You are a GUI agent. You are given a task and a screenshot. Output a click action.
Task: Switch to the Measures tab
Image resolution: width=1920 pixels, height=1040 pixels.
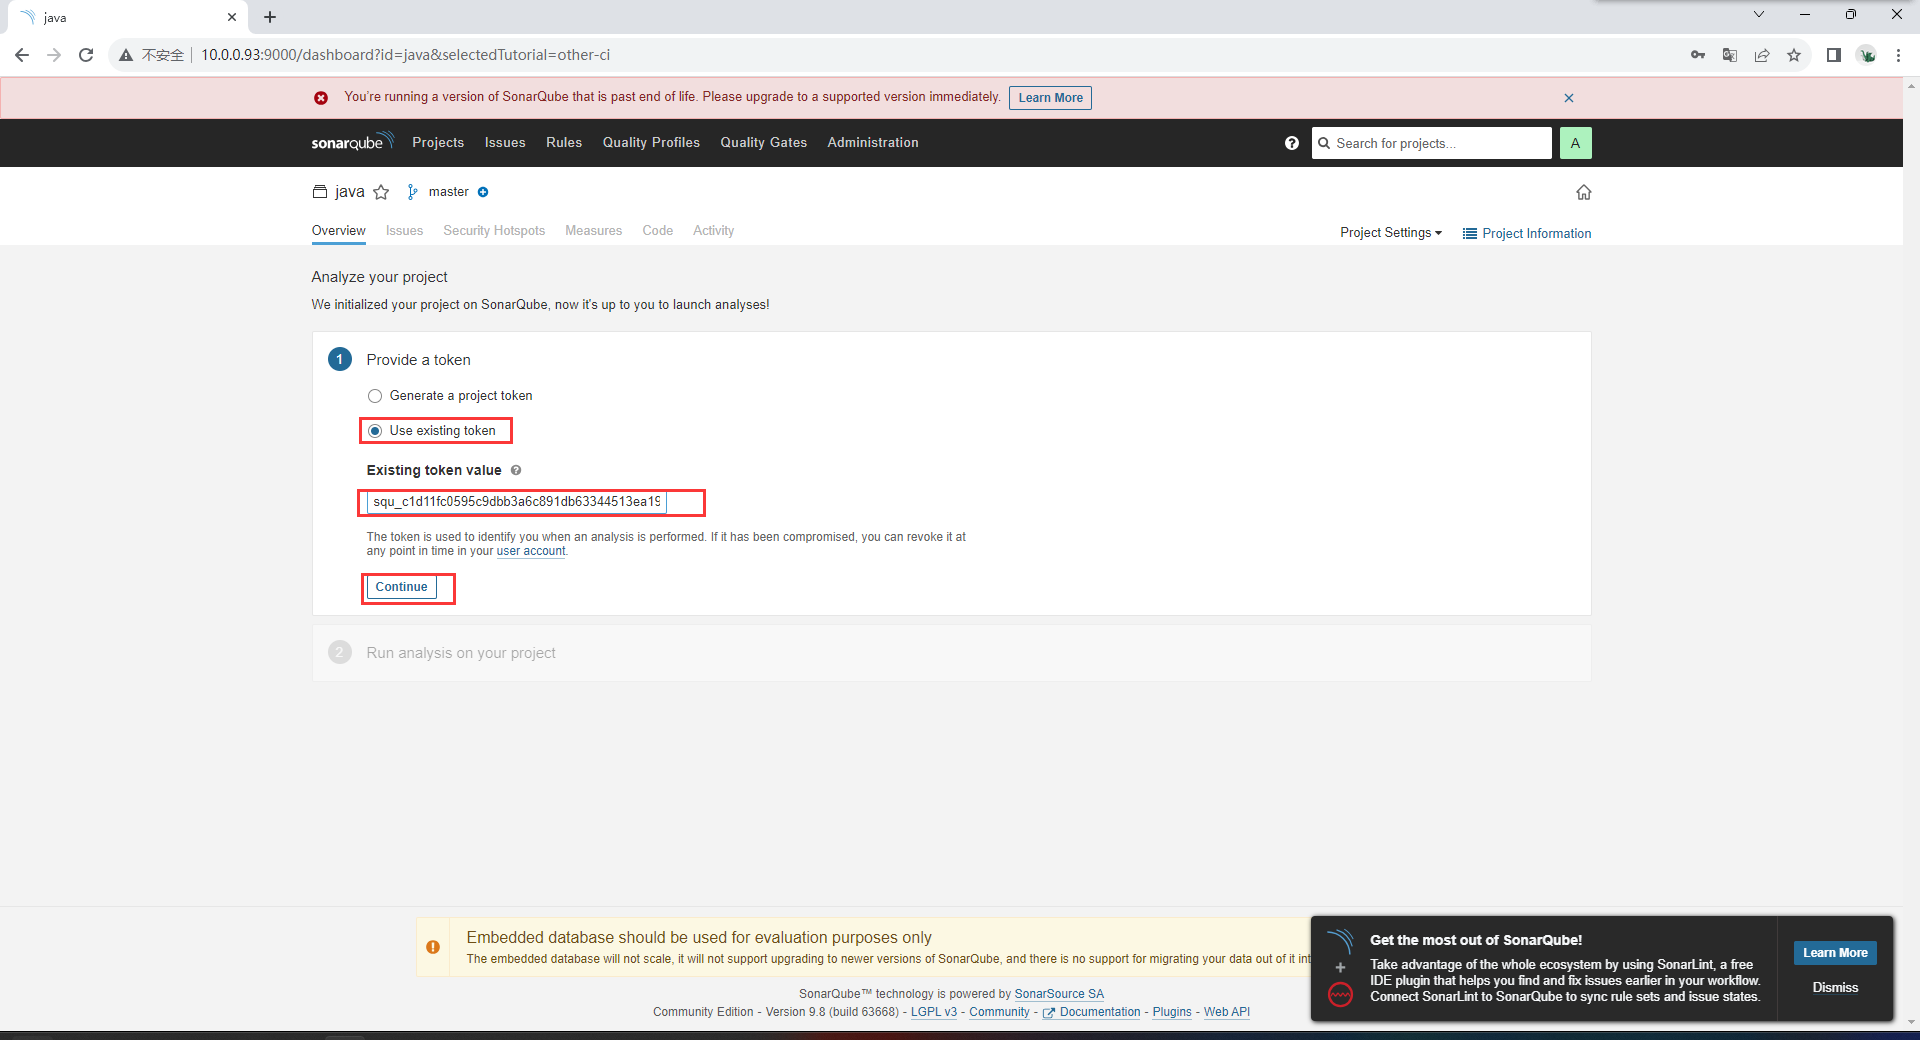(x=593, y=231)
